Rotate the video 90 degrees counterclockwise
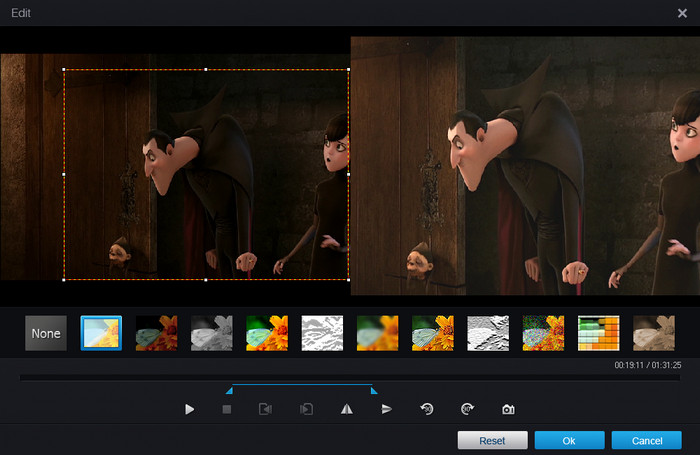This screenshot has width=700, height=455. (x=427, y=409)
